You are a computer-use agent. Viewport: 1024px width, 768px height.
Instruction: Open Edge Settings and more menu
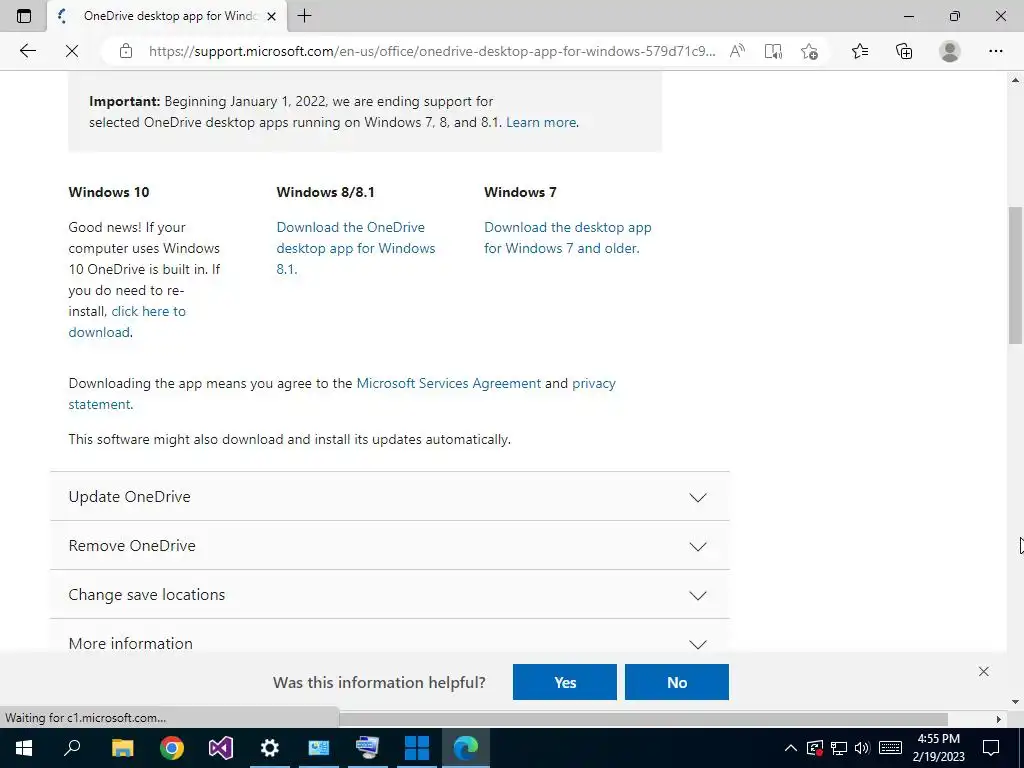point(995,51)
